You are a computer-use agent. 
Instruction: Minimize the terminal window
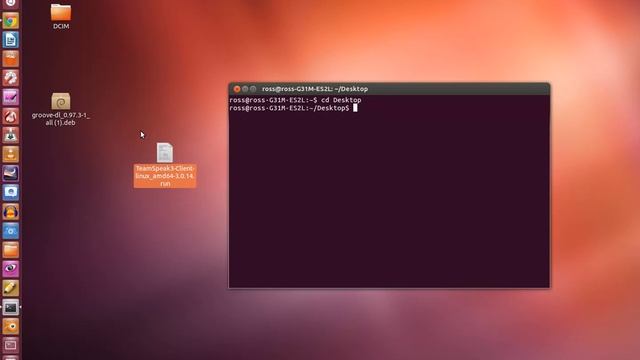point(245,89)
